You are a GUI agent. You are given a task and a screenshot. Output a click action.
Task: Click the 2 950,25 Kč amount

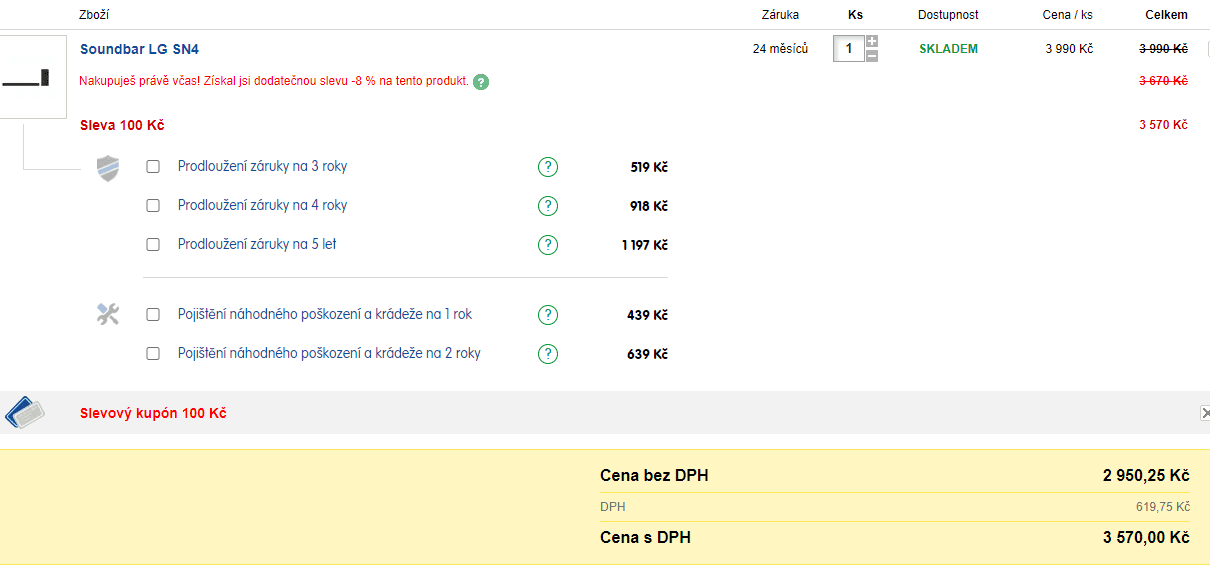(x=1146, y=475)
